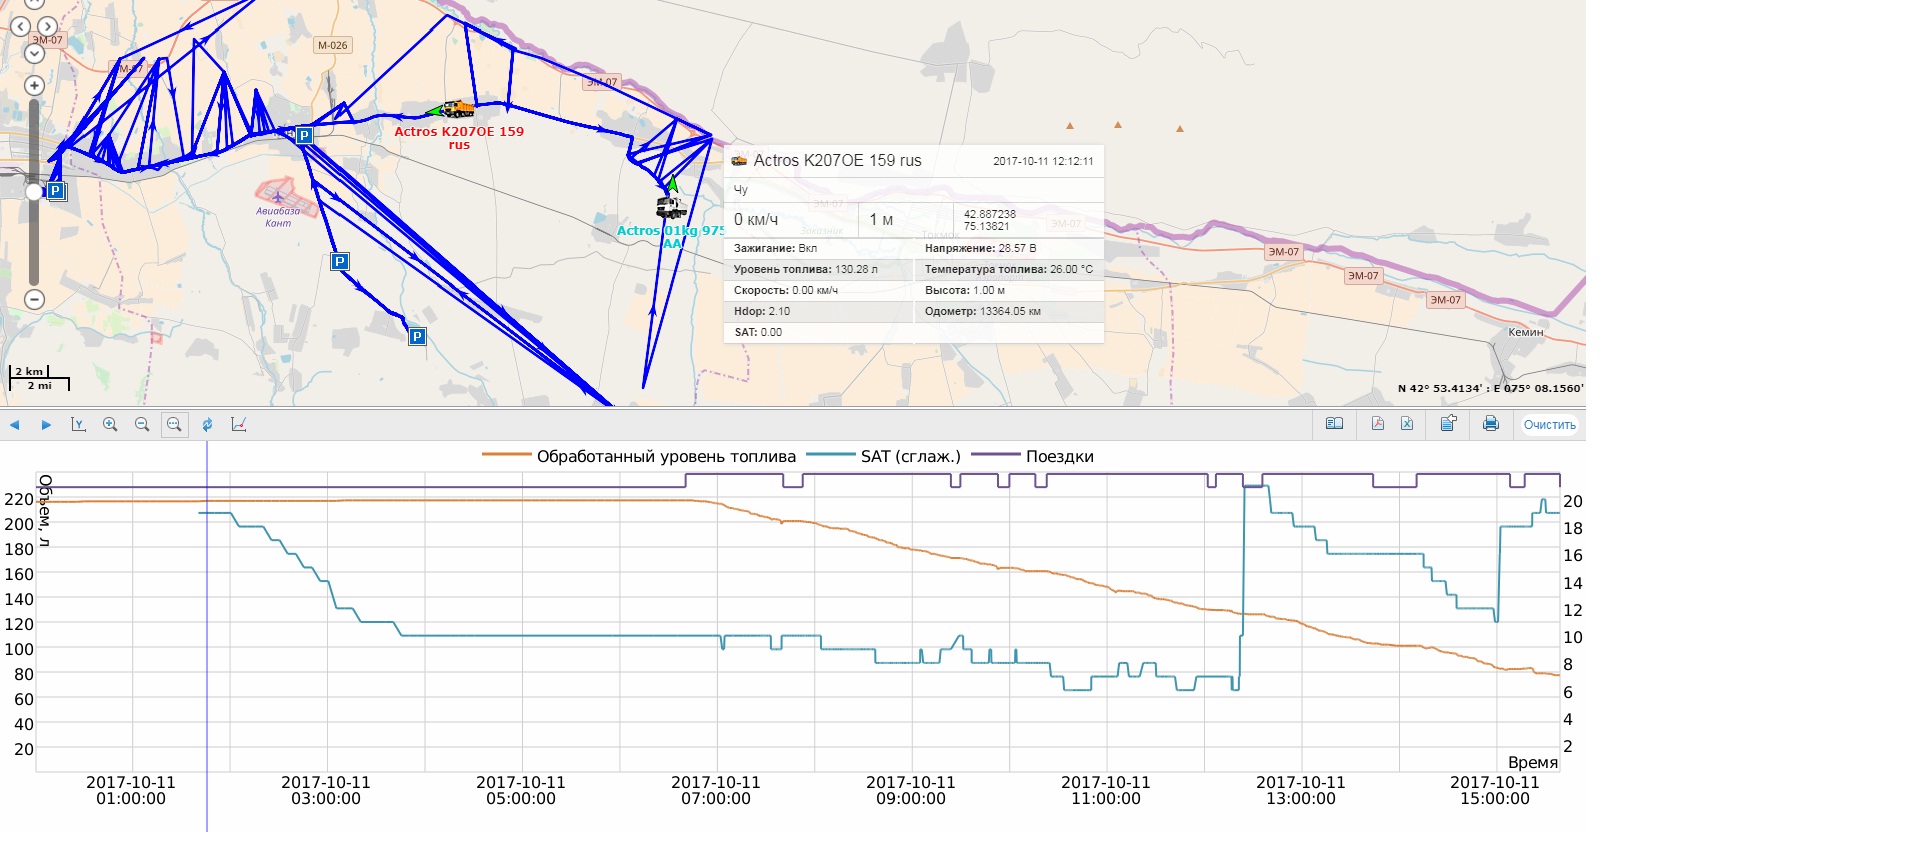Print the report with printer icon
Image resolution: width=1914 pixels, height=847 pixels.
coord(1490,424)
